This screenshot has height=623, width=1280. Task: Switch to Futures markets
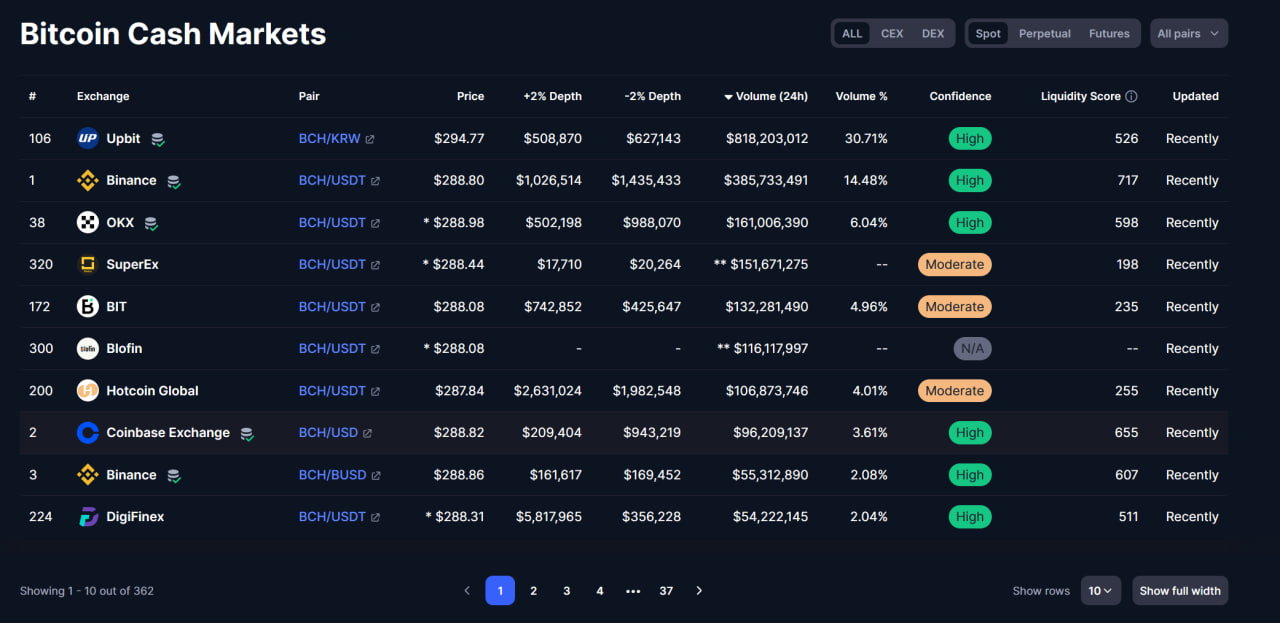(x=1109, y=33)
